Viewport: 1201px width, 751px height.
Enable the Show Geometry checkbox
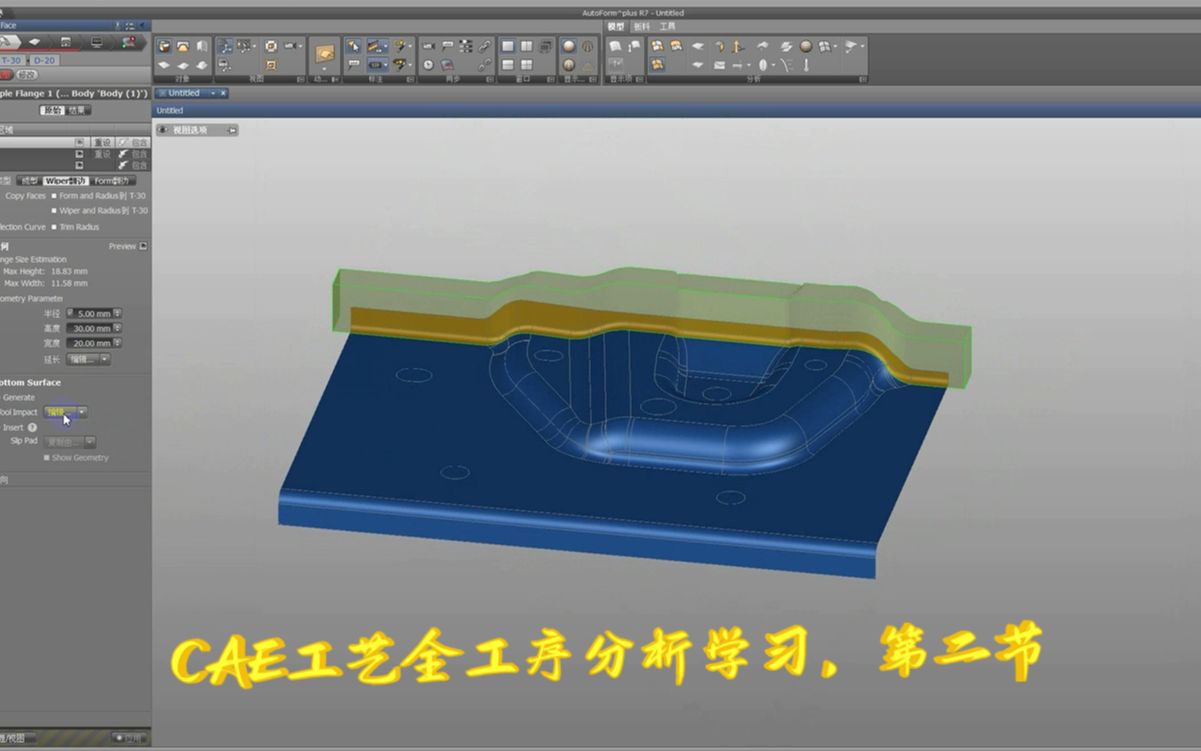(46, 457)
